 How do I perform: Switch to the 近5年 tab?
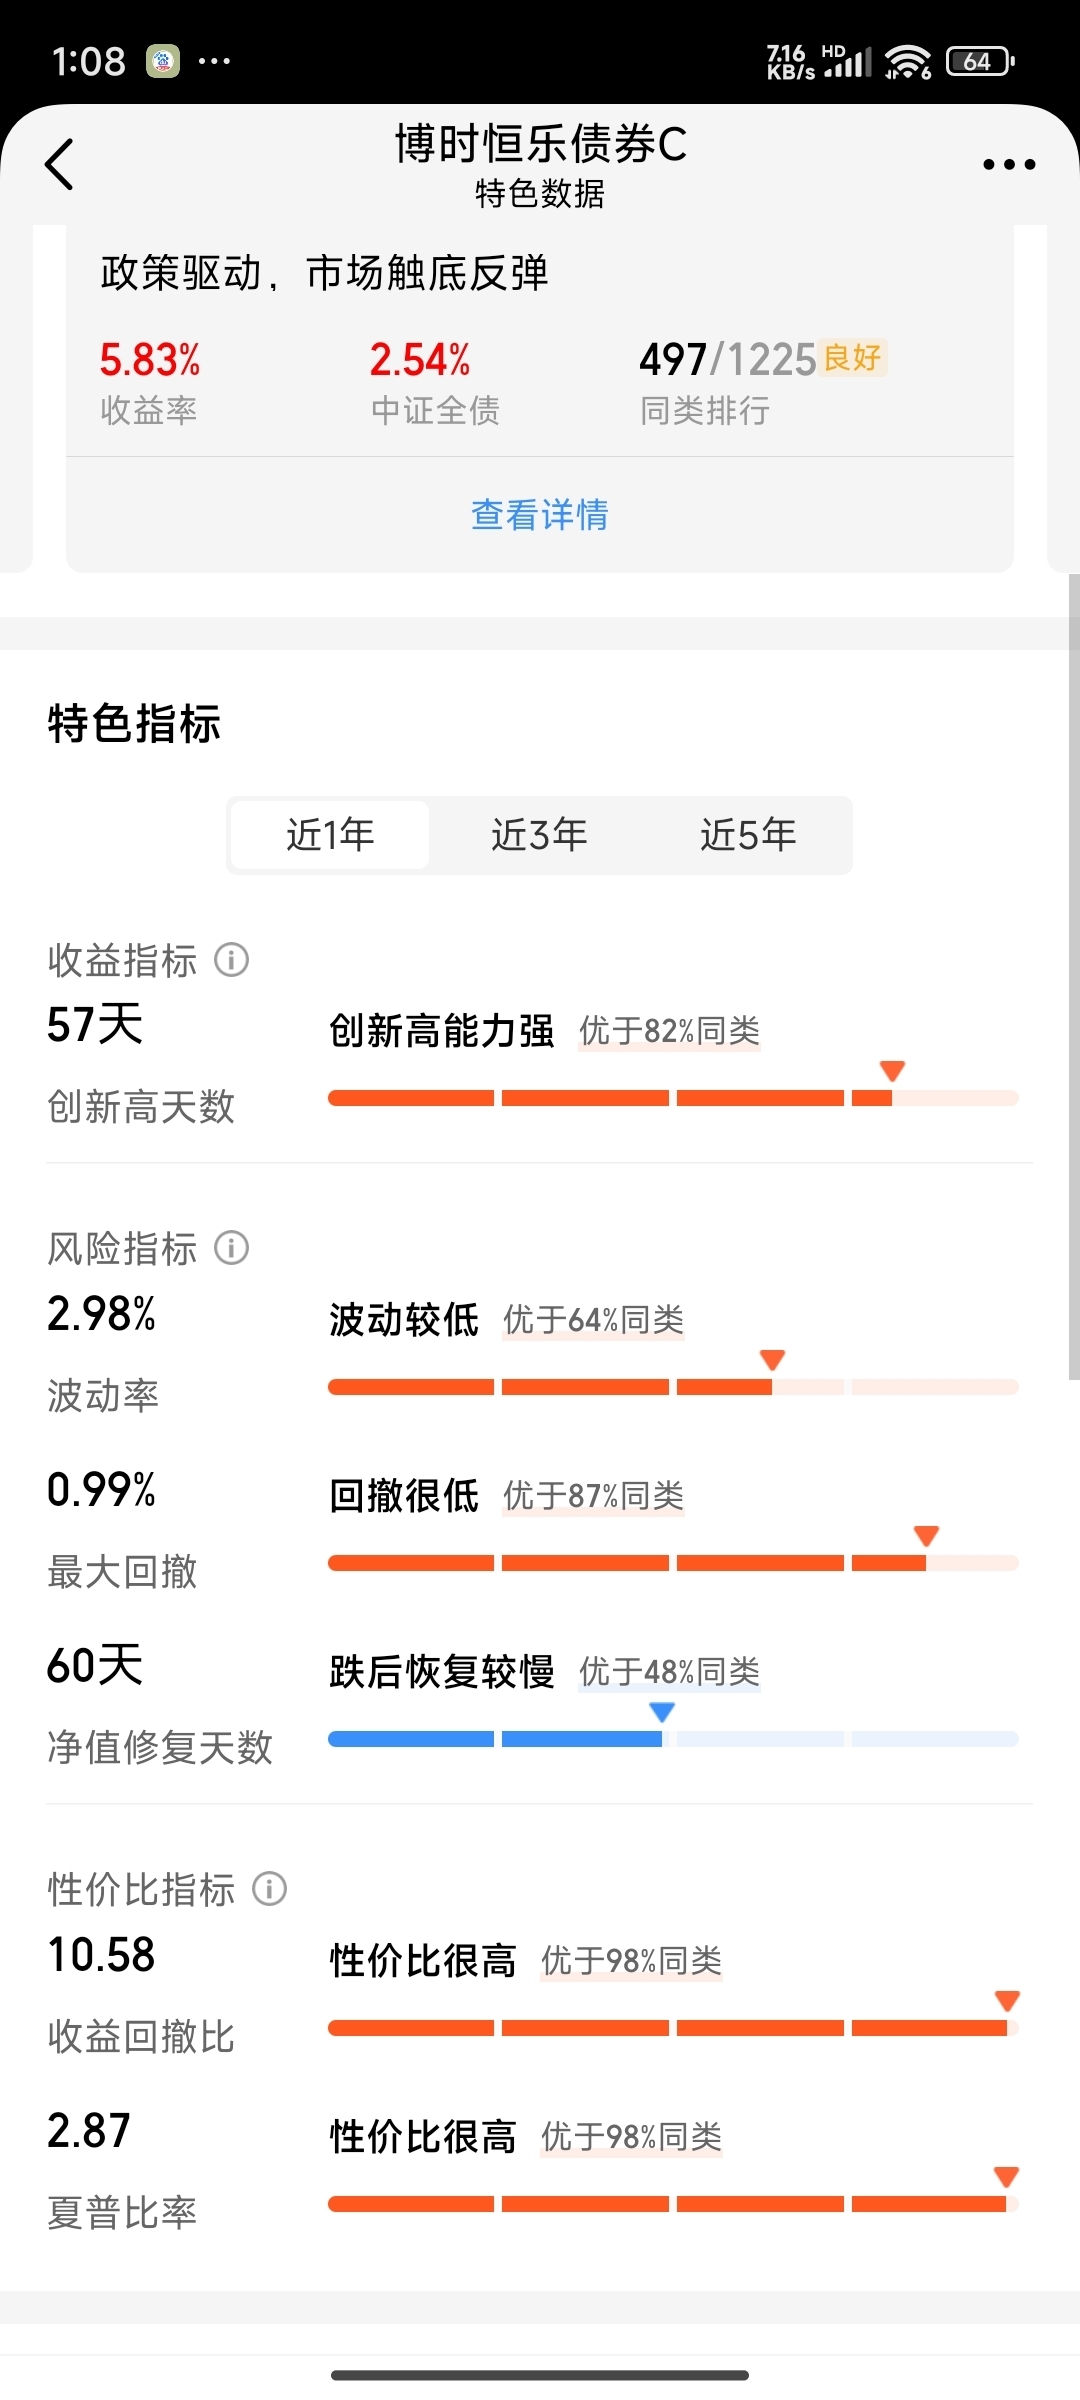point(748,835)
